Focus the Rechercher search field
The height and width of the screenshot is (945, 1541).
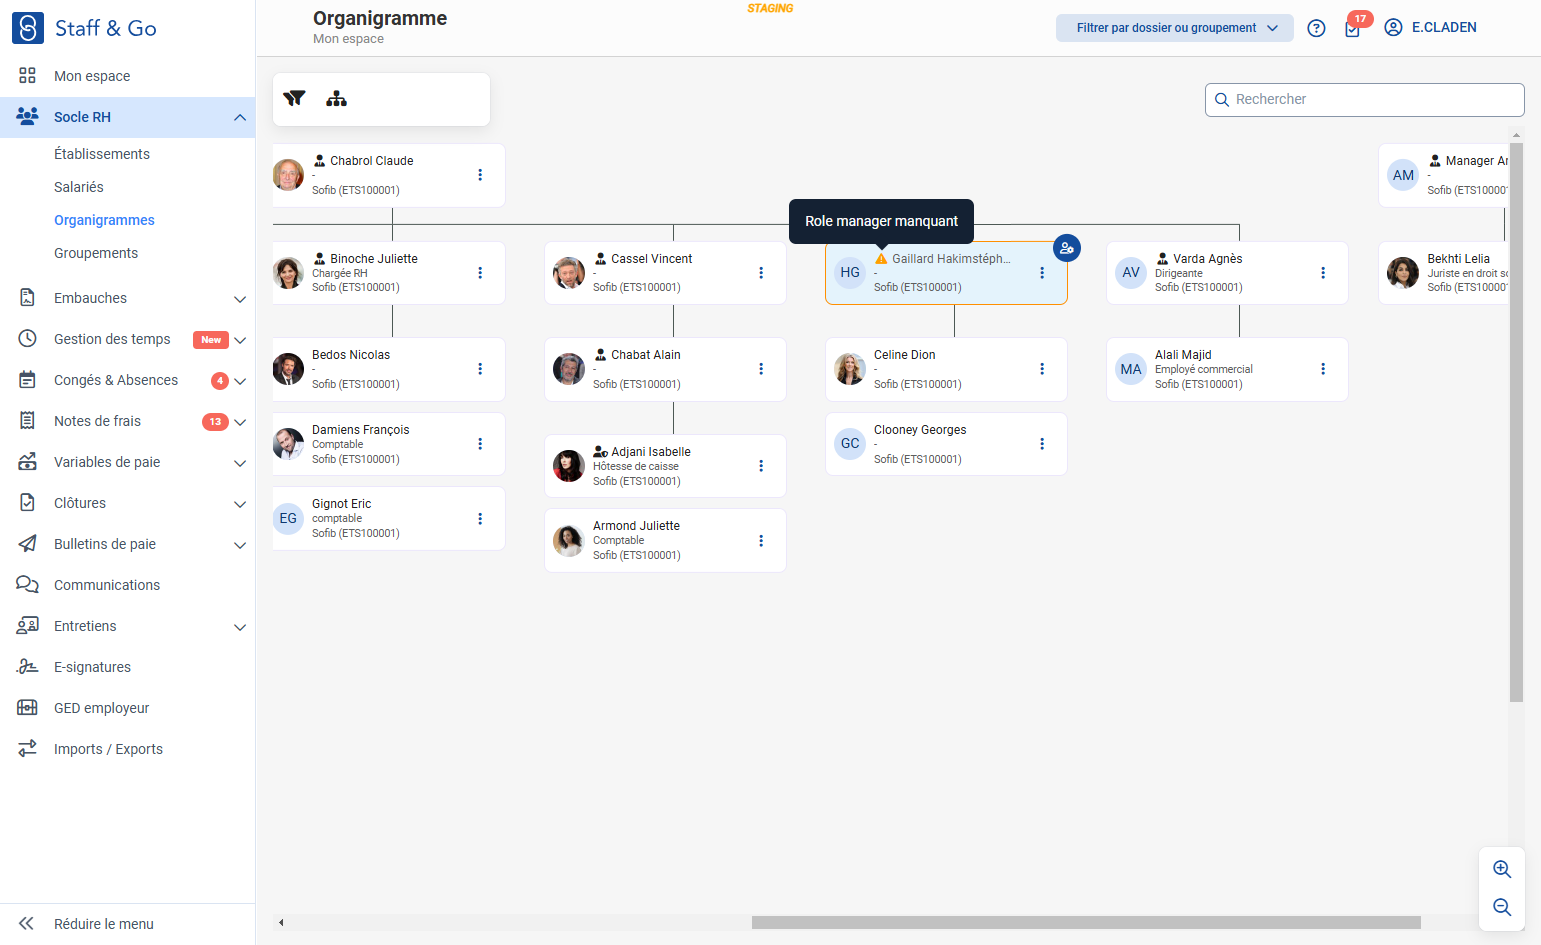[x=1365, y=100]
